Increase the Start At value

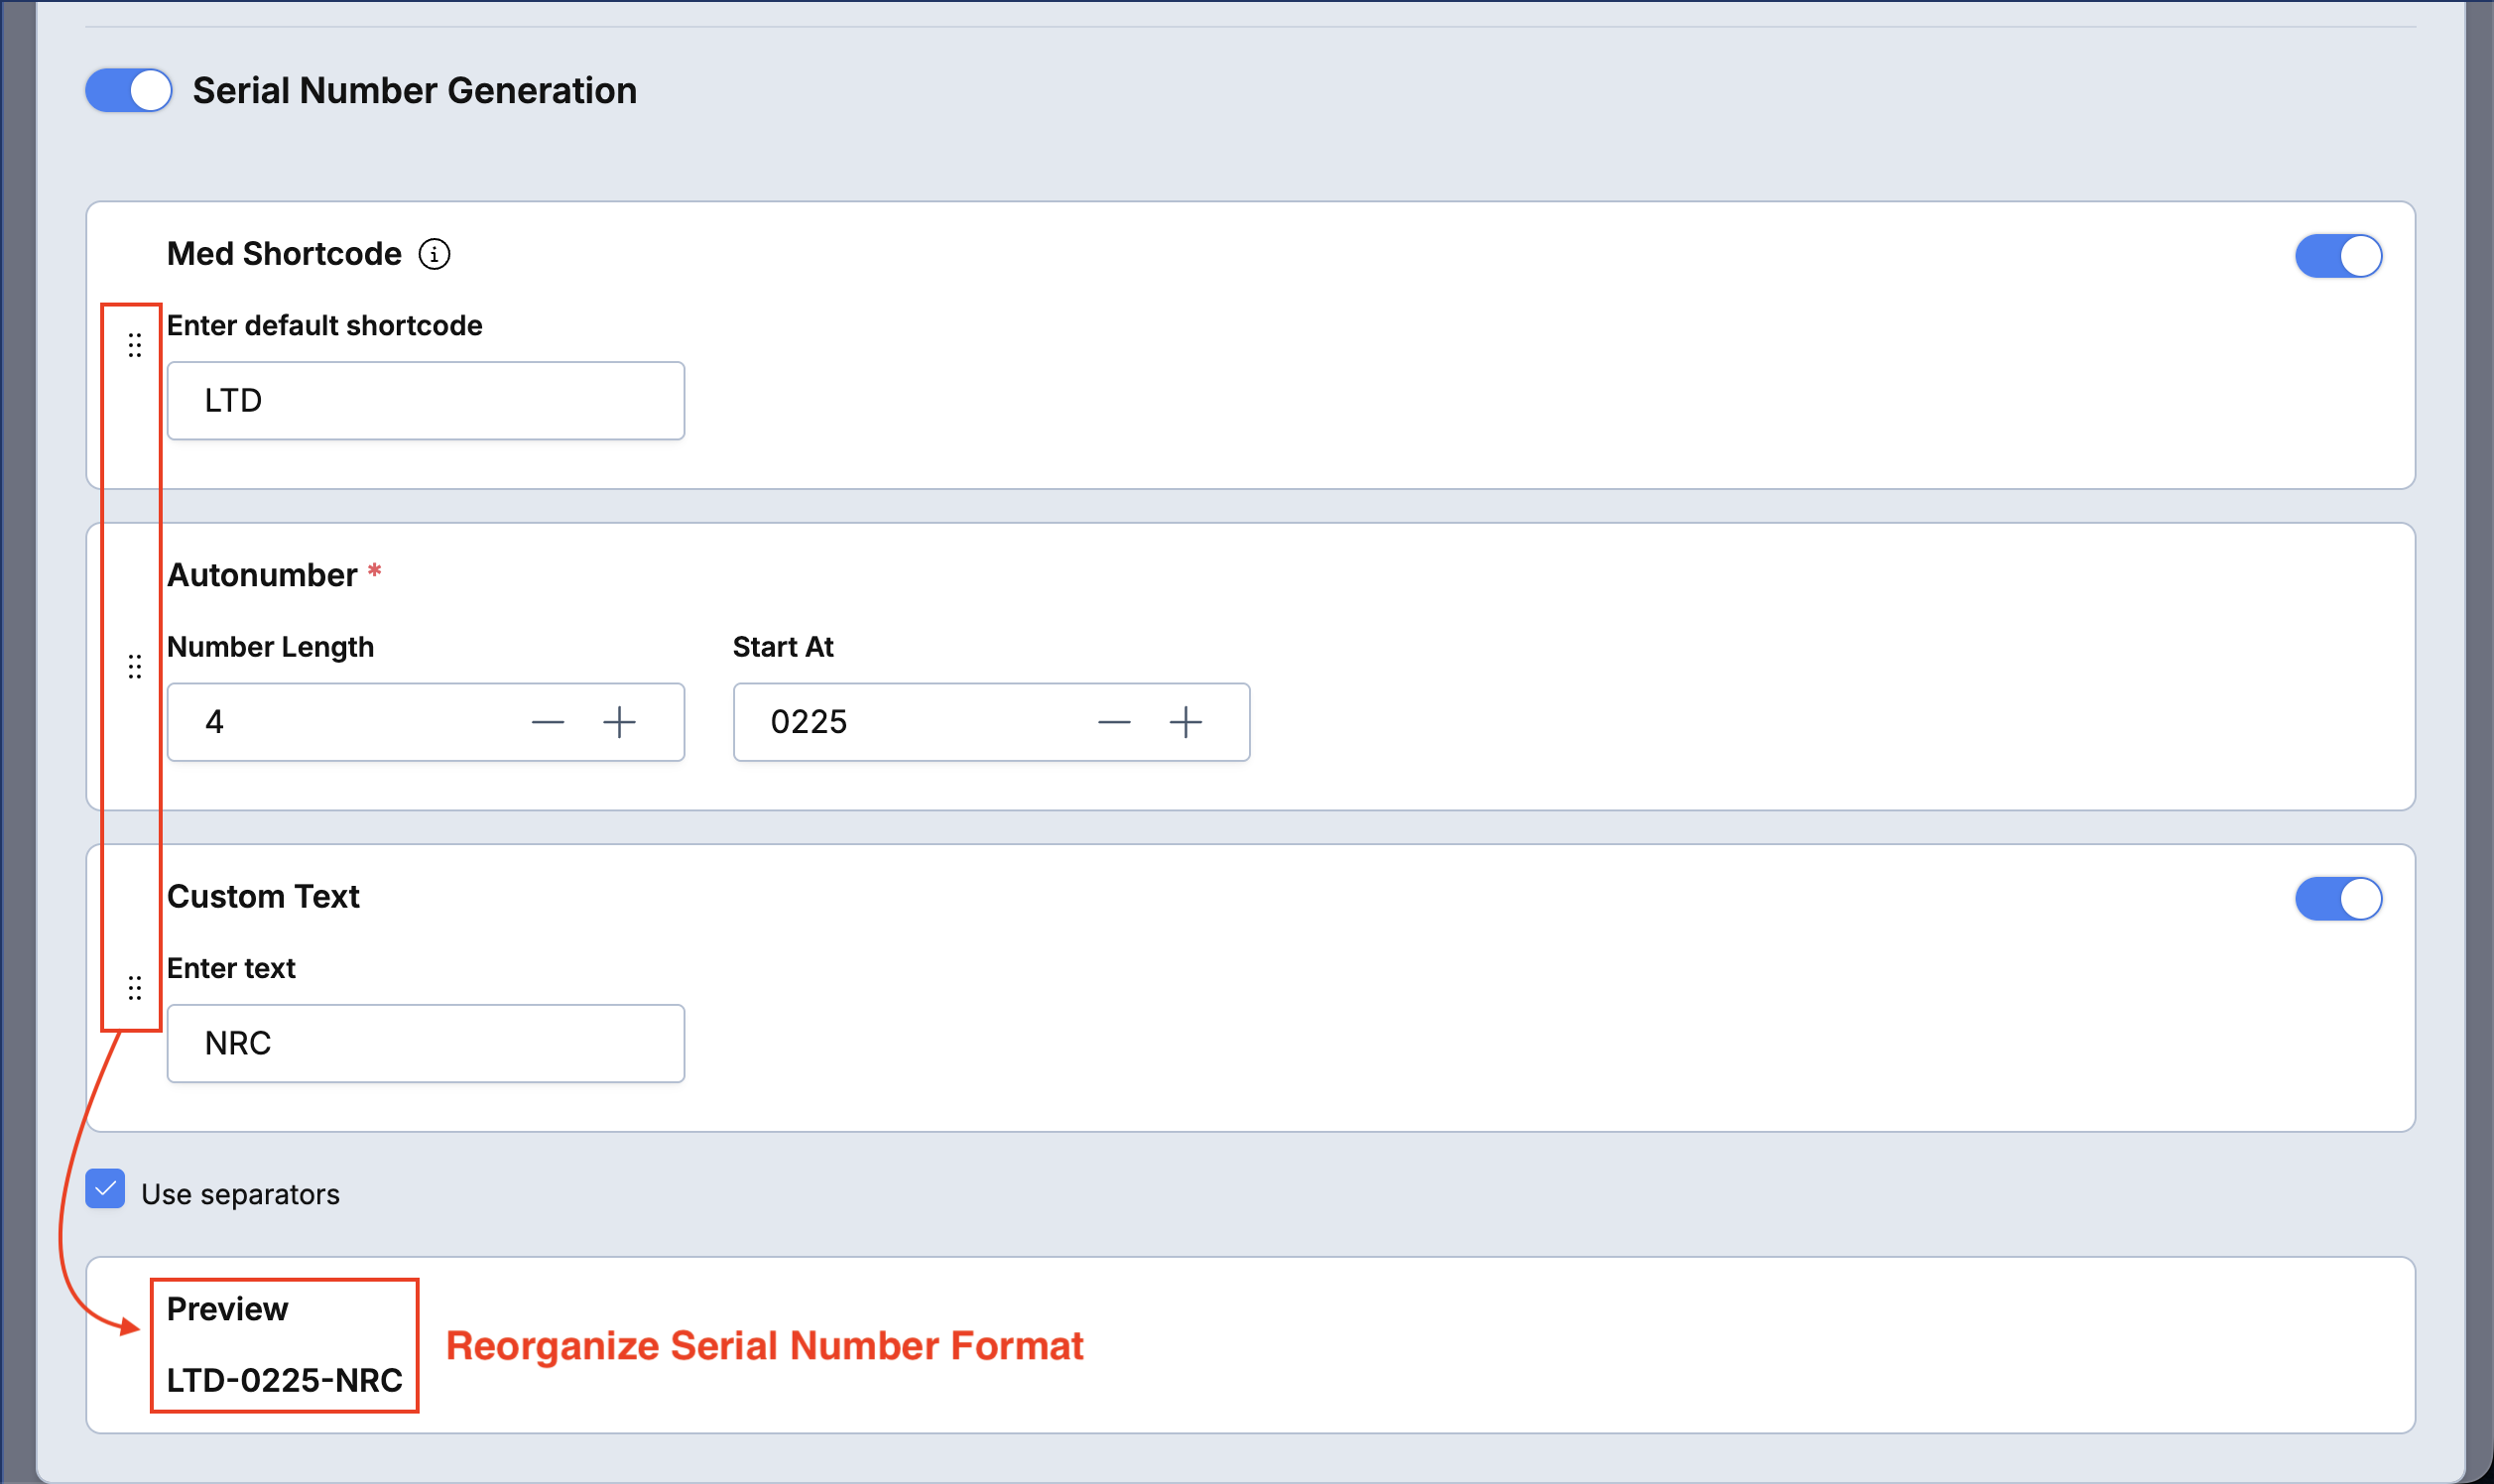click(x=1186, y=722)
